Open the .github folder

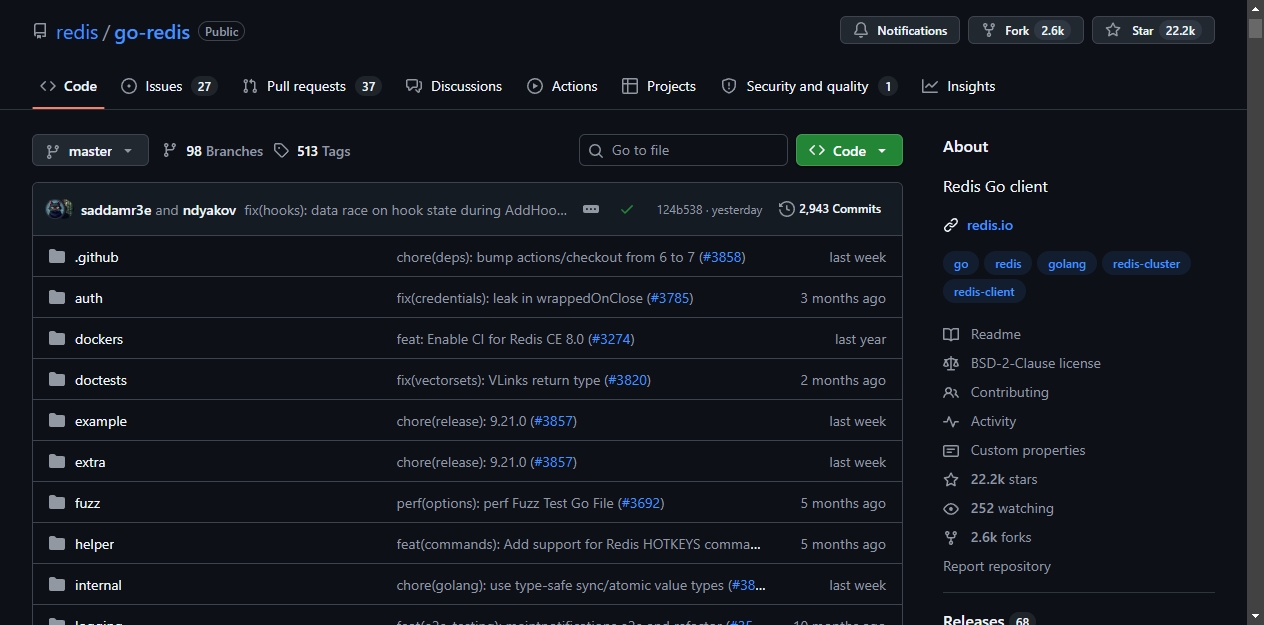[97, 257]
